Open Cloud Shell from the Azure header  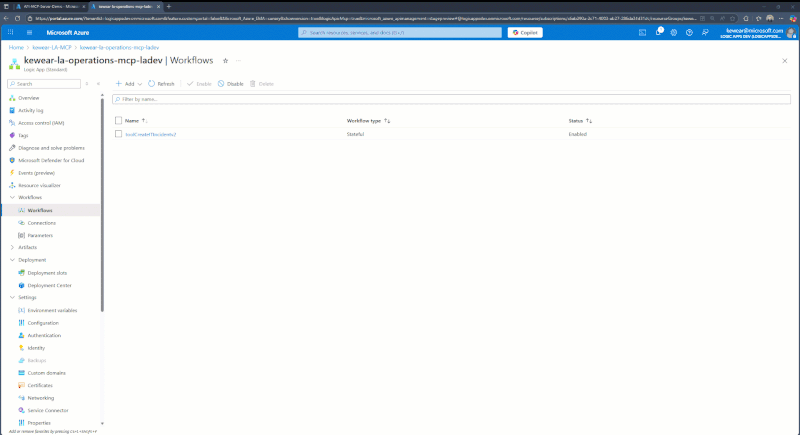click(642, 32)
